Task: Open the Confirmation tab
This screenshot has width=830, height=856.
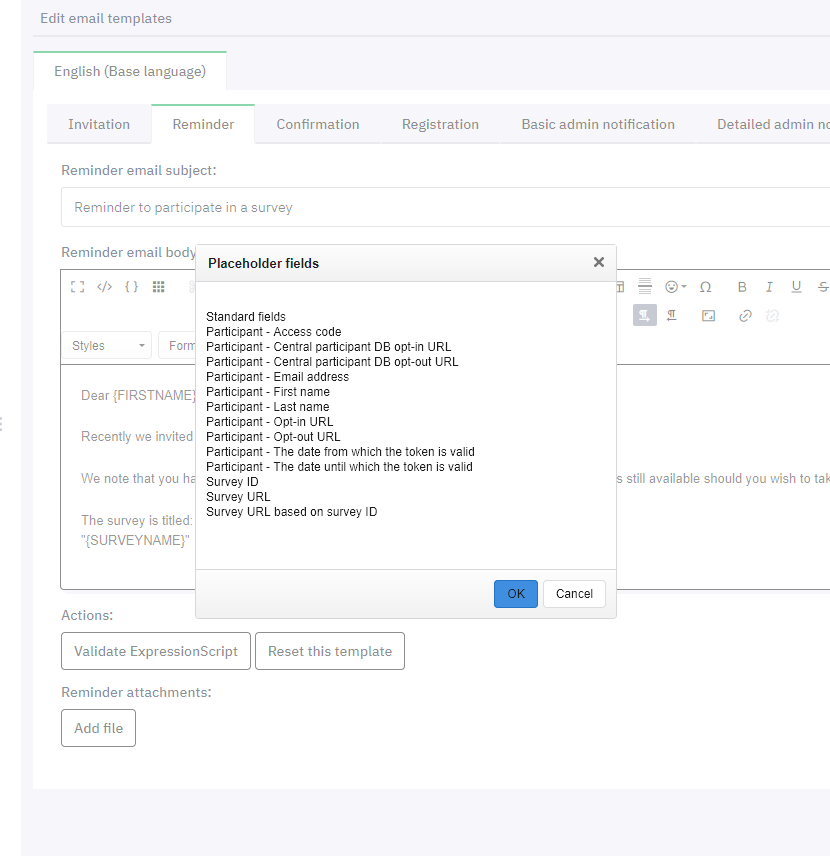Action: pyautogui.click(x=318, y=124)
